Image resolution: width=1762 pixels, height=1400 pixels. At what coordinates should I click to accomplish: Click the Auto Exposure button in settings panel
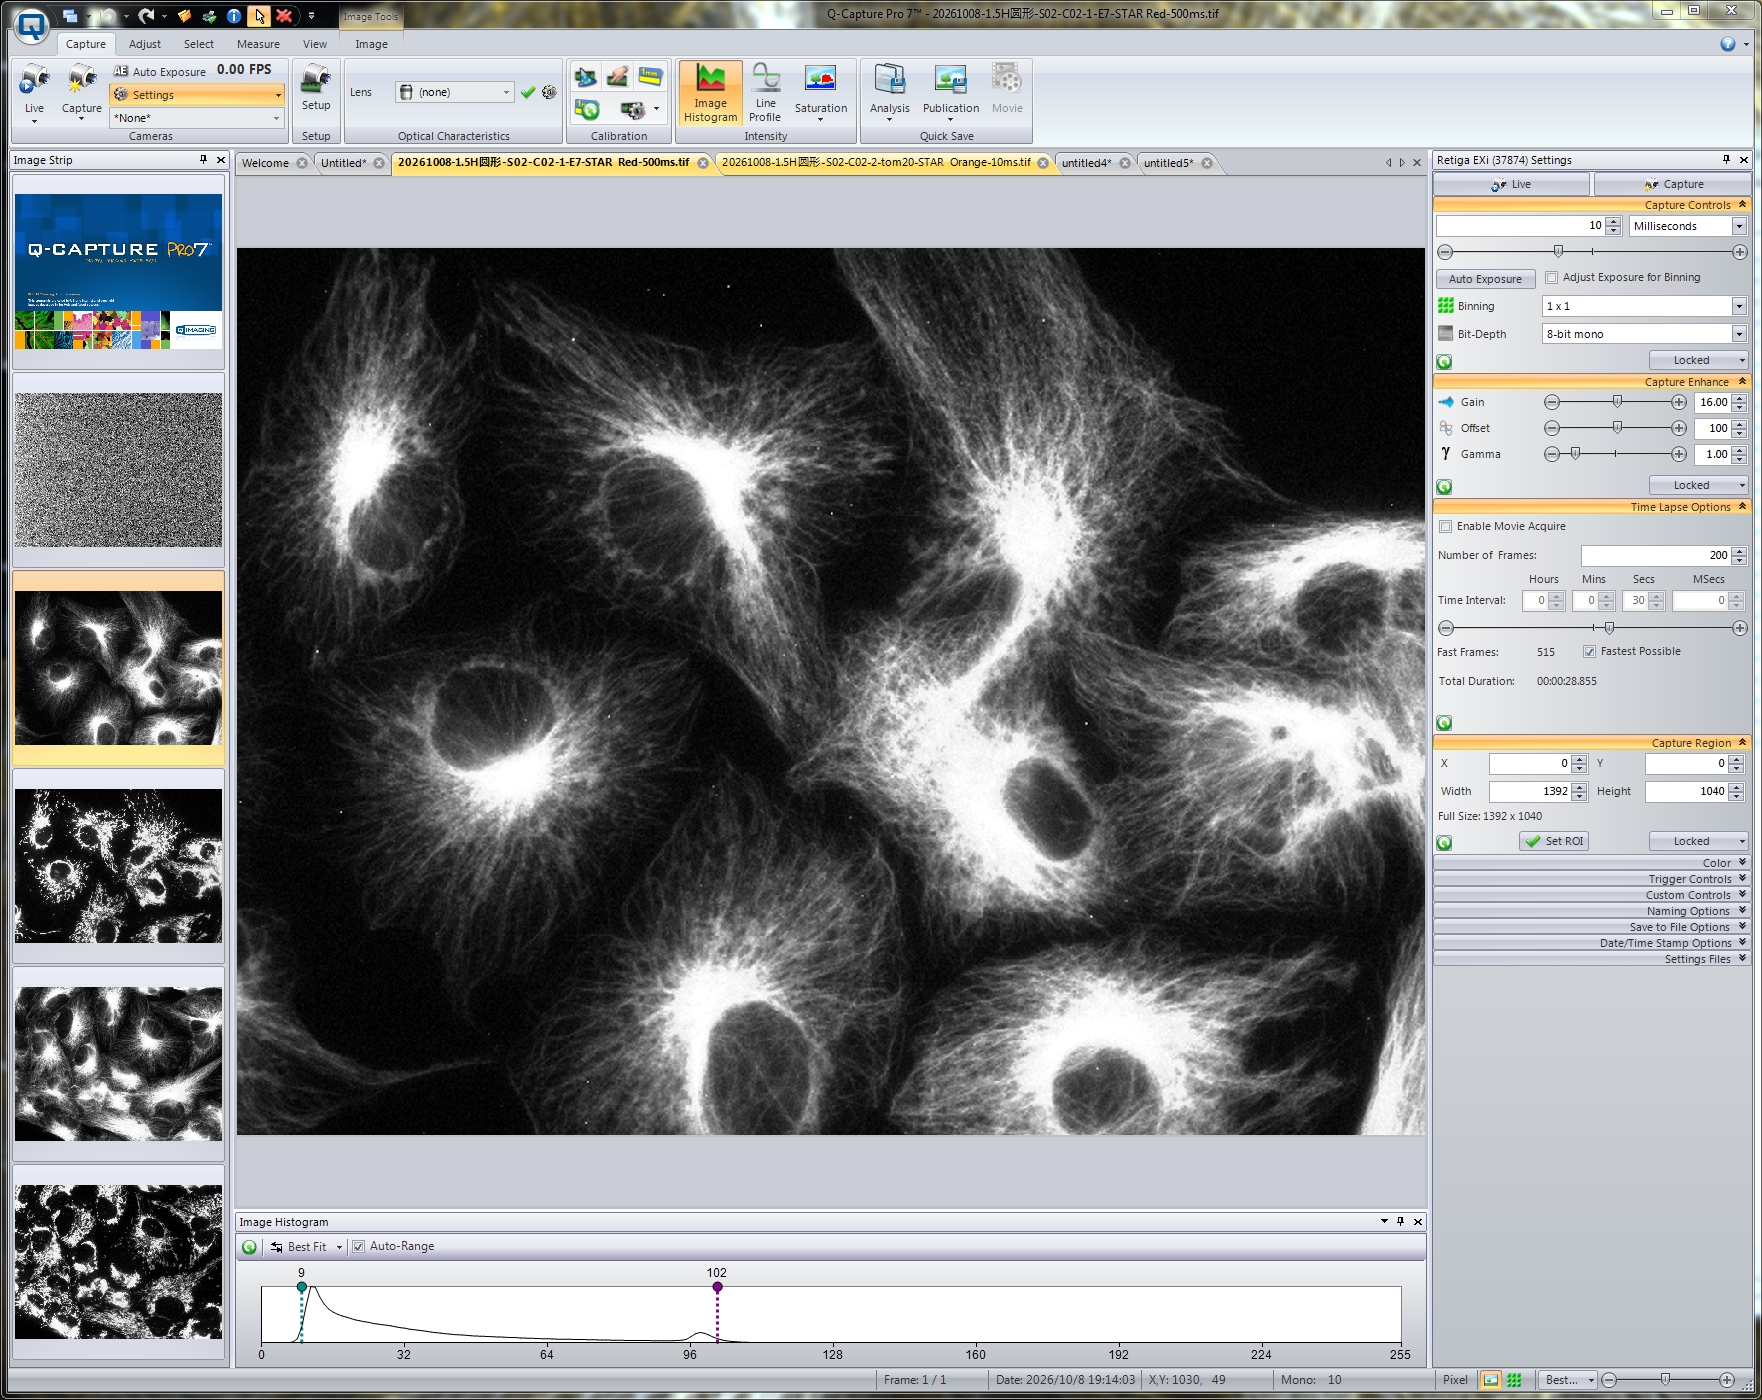pyautogui.click(x=1485, y=279)
